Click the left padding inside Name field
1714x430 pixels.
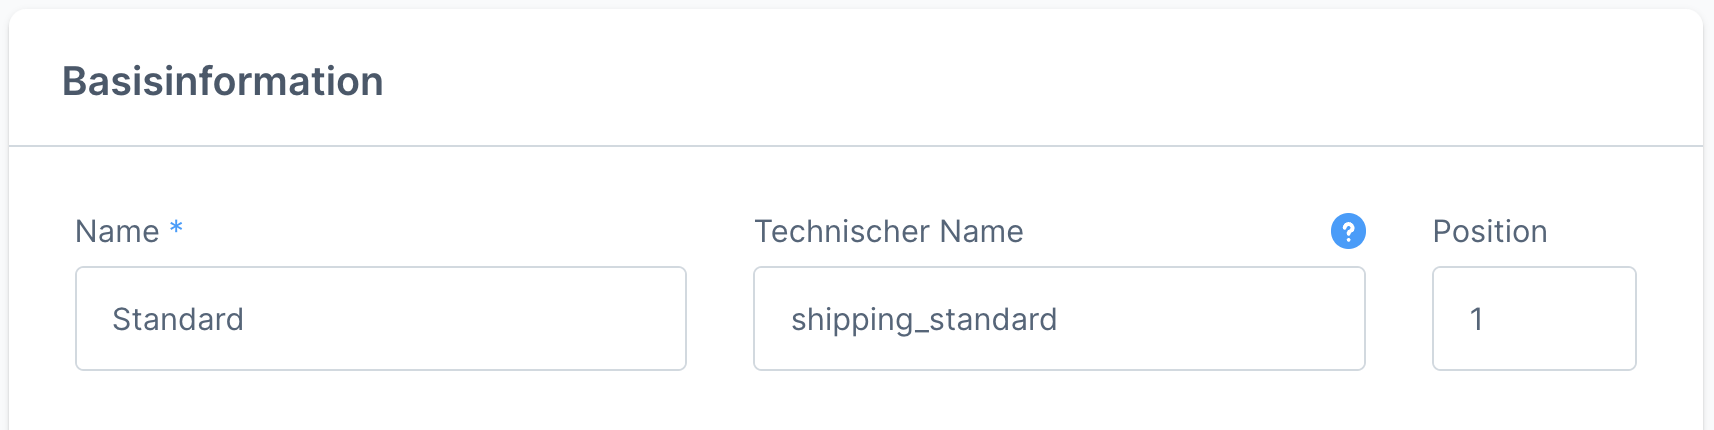tap(93, 319)
